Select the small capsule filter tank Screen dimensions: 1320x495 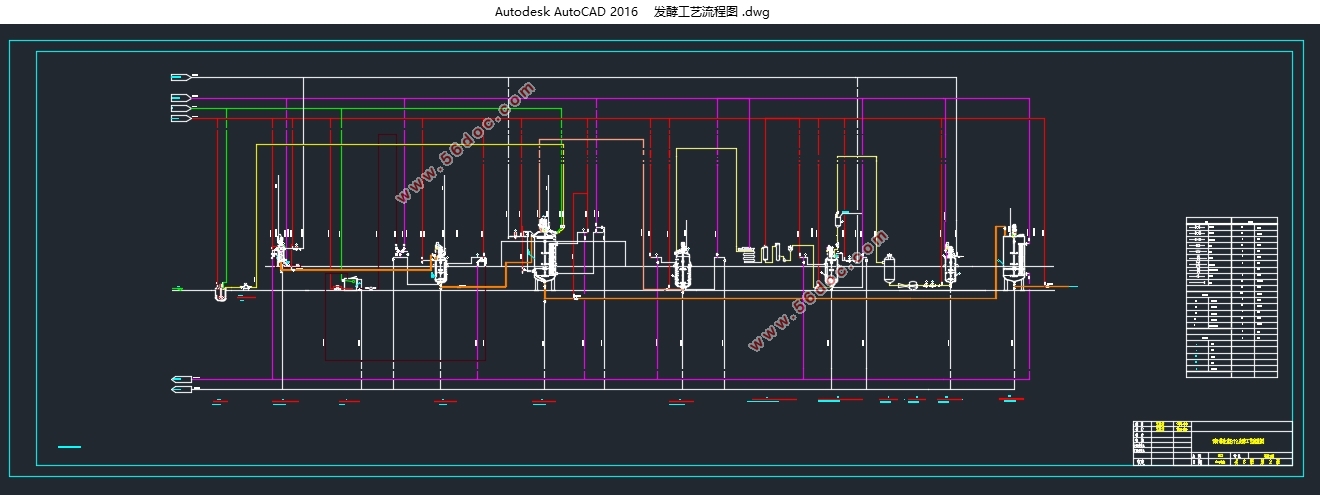887,269
